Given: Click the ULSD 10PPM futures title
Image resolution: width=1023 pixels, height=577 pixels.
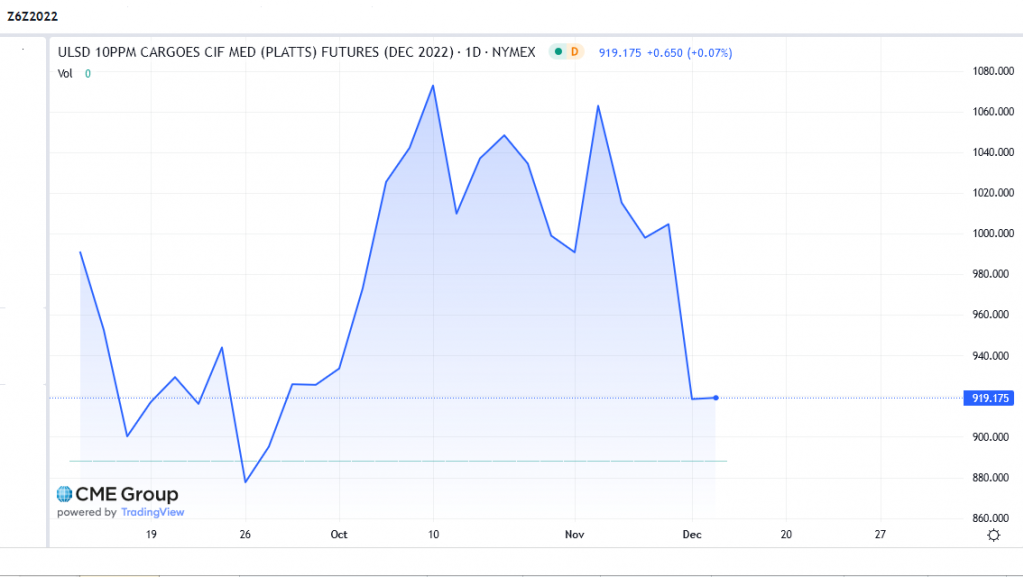Looking at the screenshot, I should pyautogui.click(x=297, y=52).
